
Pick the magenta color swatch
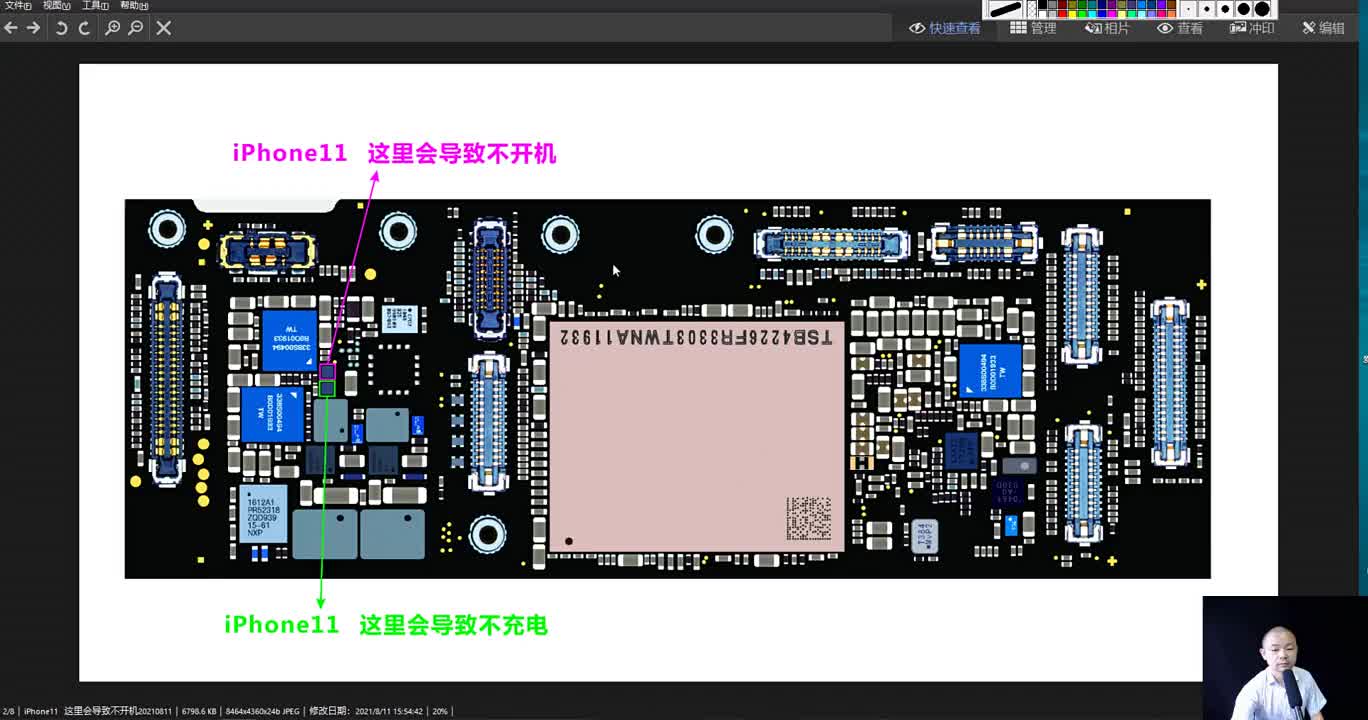[1112, 14]
